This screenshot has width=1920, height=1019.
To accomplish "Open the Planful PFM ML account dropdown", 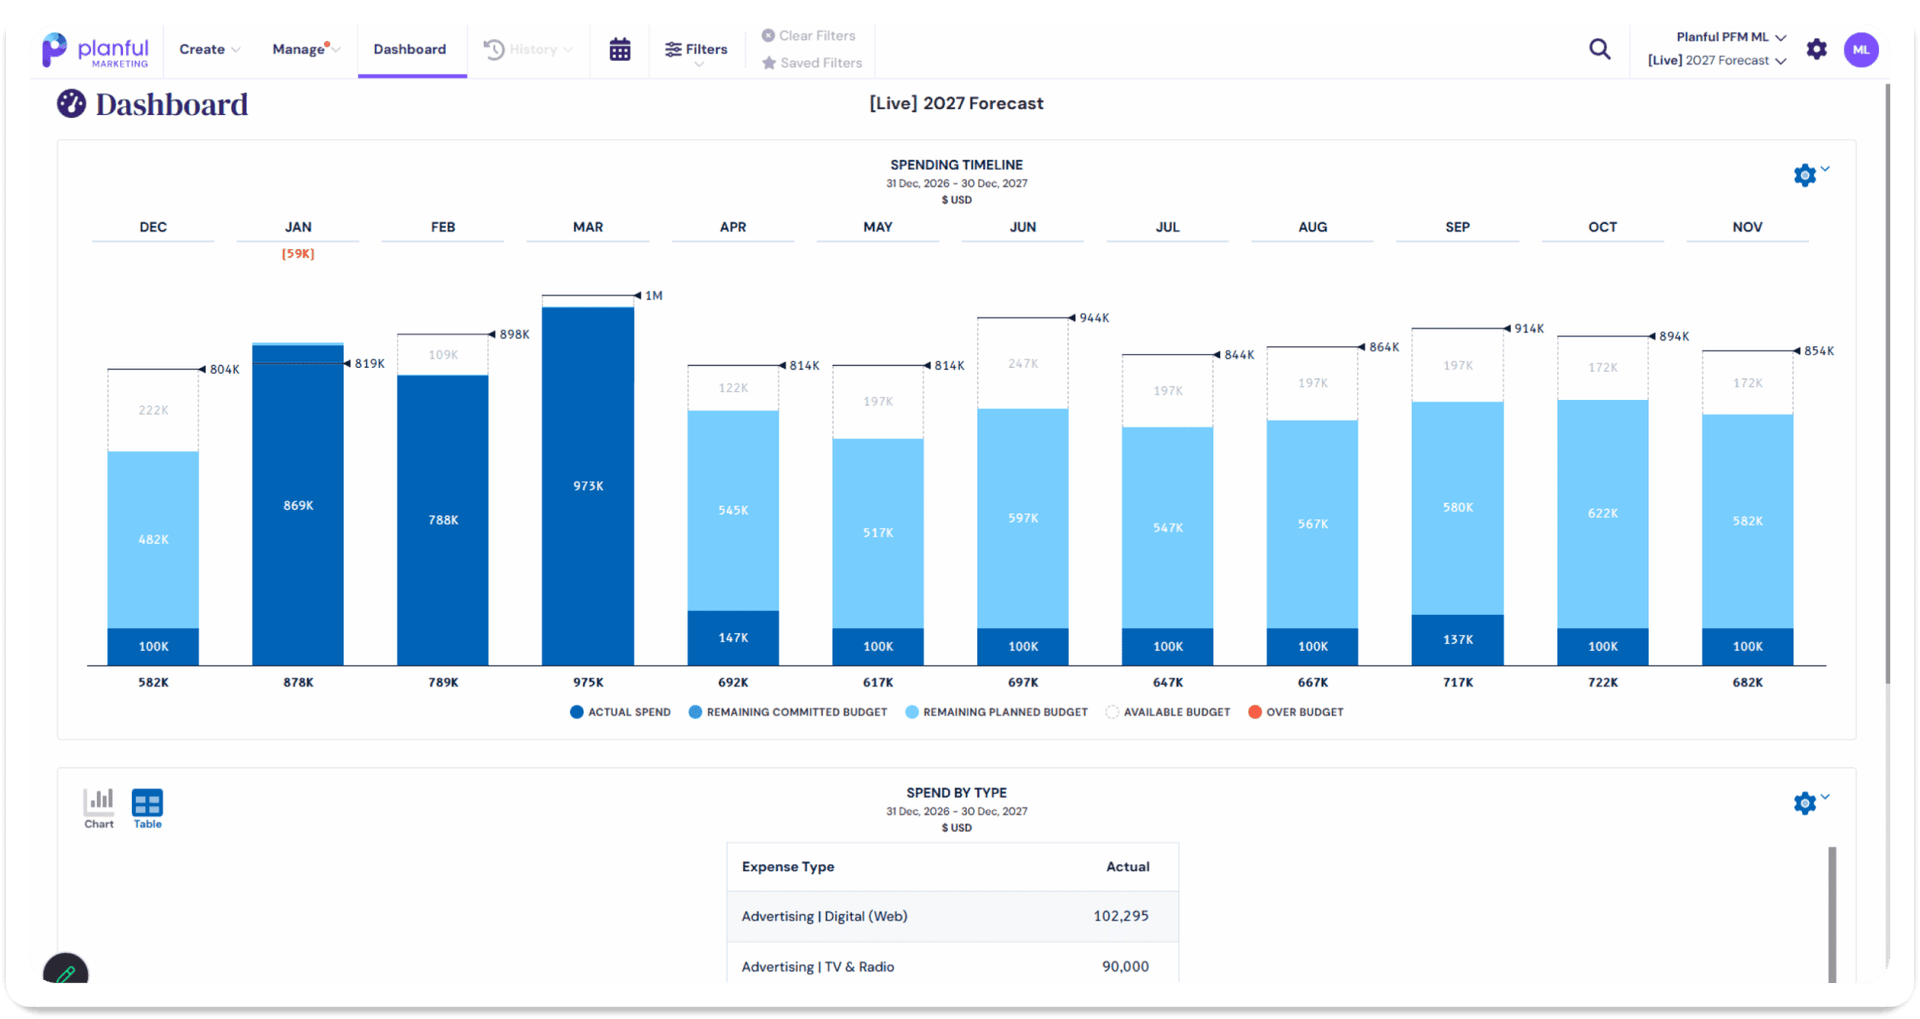I will pos(1731,37).
